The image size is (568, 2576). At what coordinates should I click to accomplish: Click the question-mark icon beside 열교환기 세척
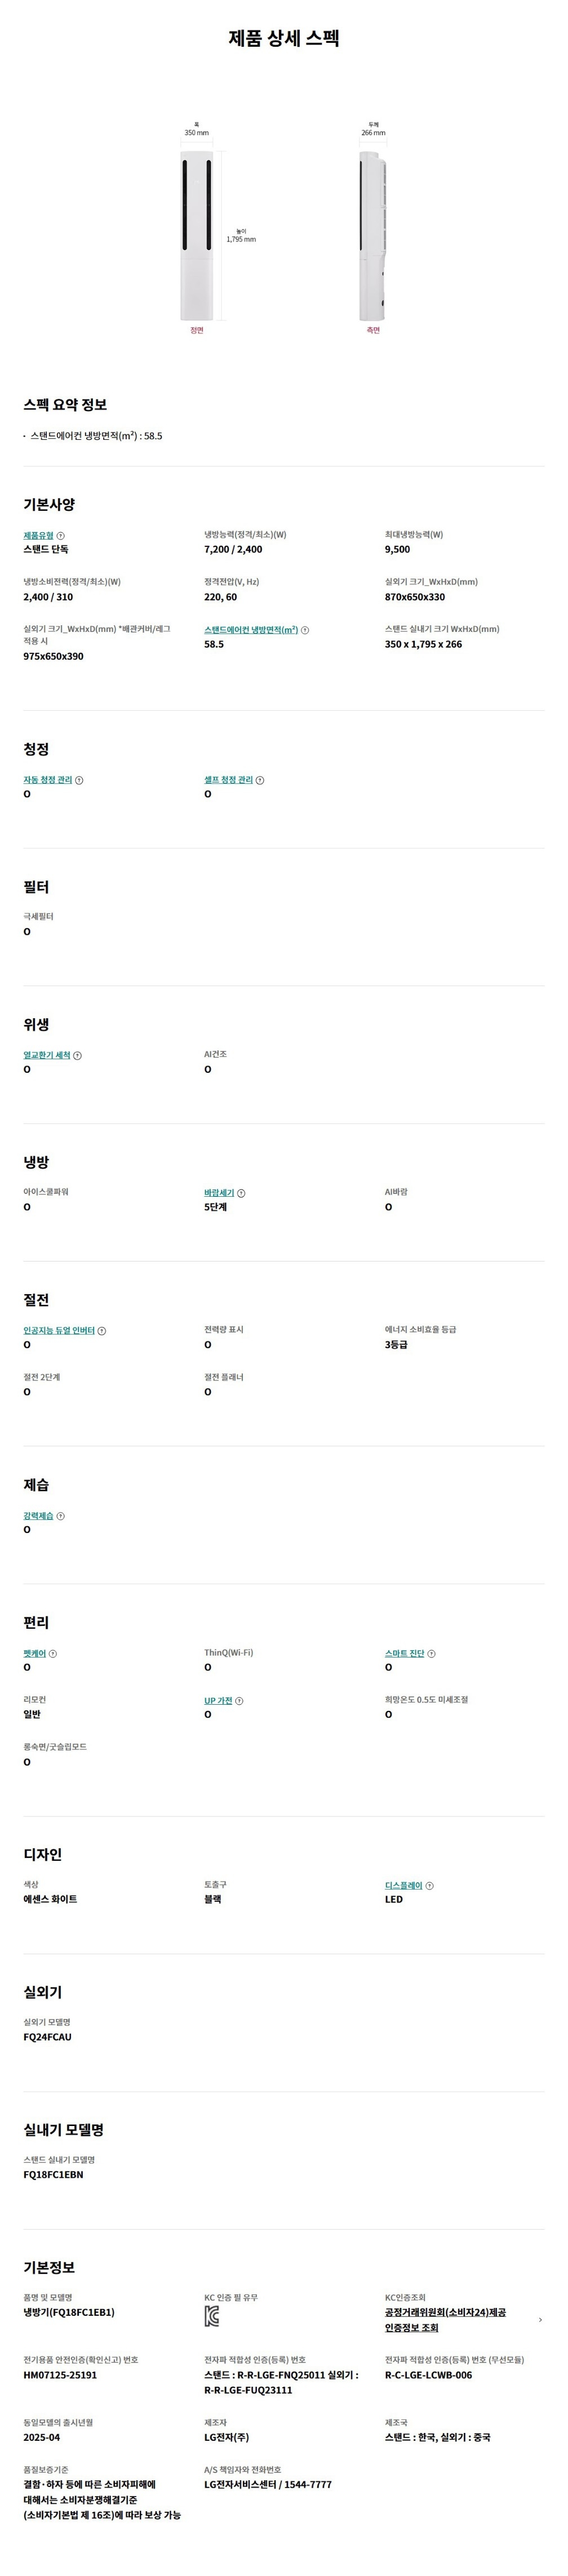(78, 1056)
